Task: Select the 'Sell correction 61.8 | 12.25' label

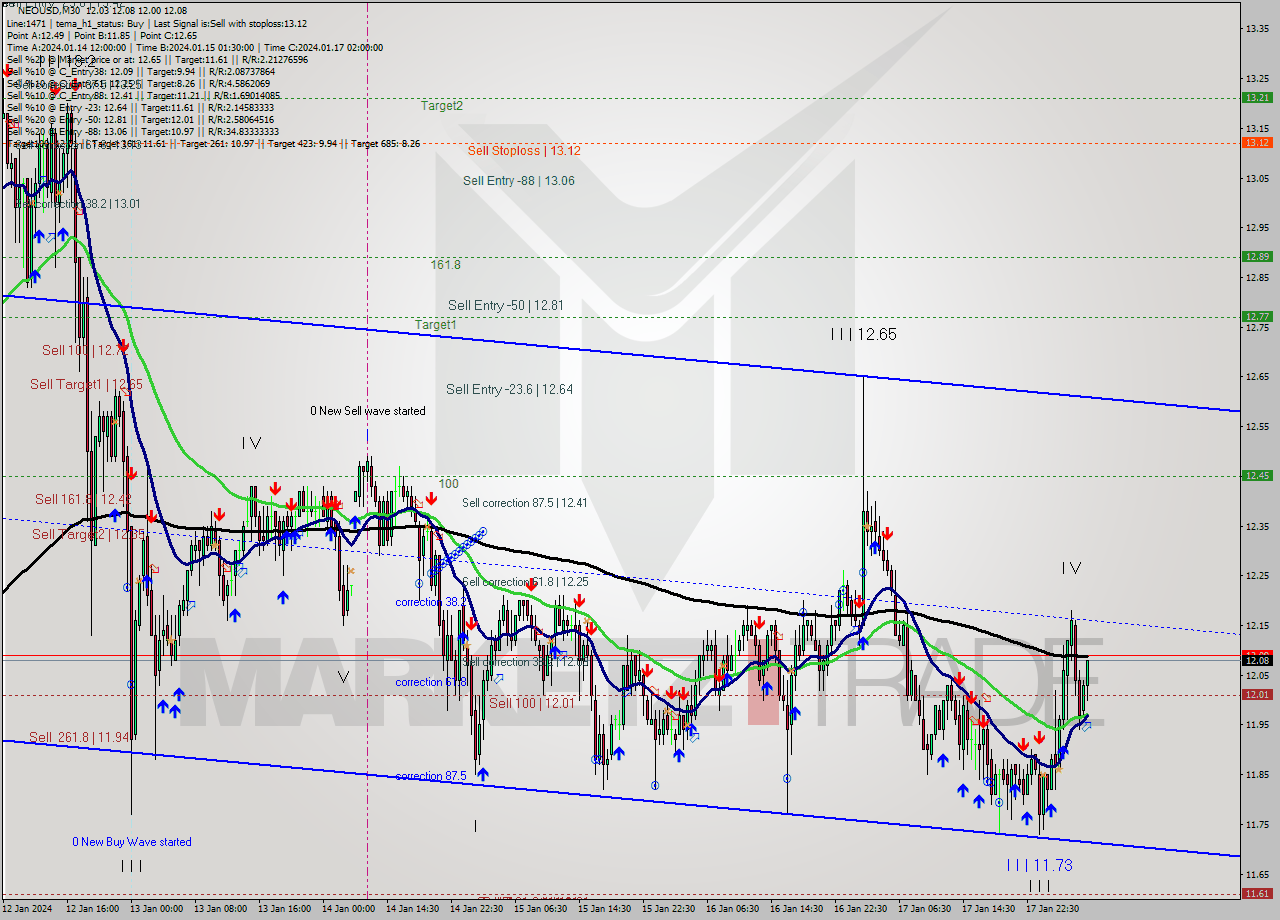Action: [x=525, y=582]
